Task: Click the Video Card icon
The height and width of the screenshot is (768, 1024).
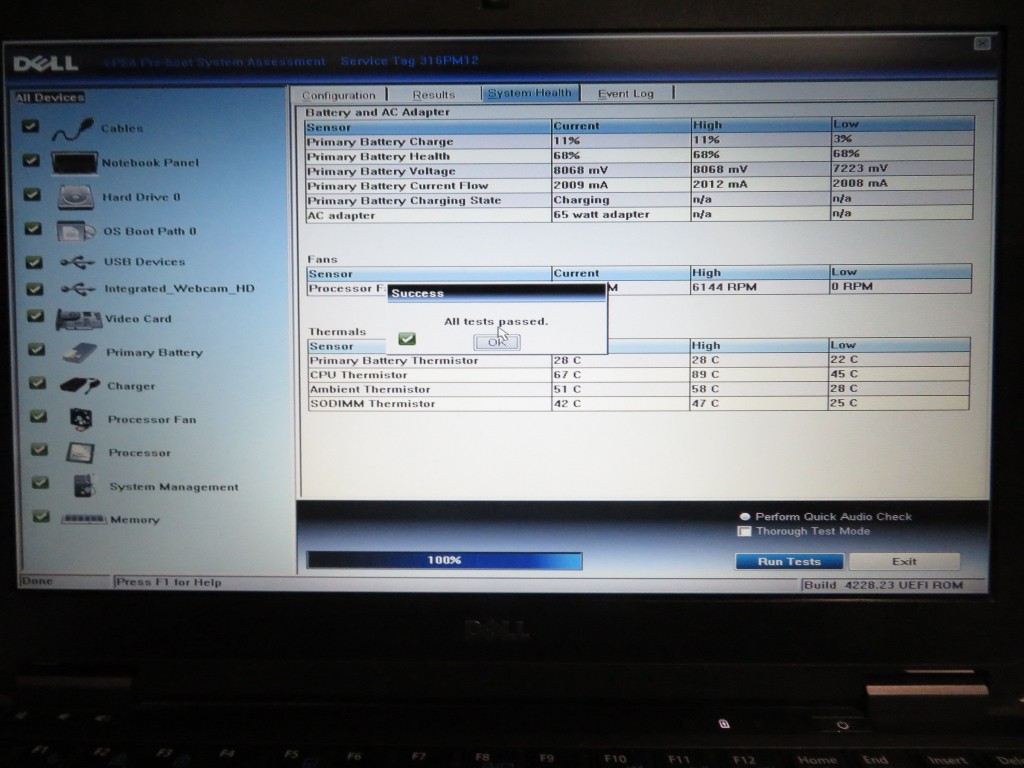Action: point(78,319)
